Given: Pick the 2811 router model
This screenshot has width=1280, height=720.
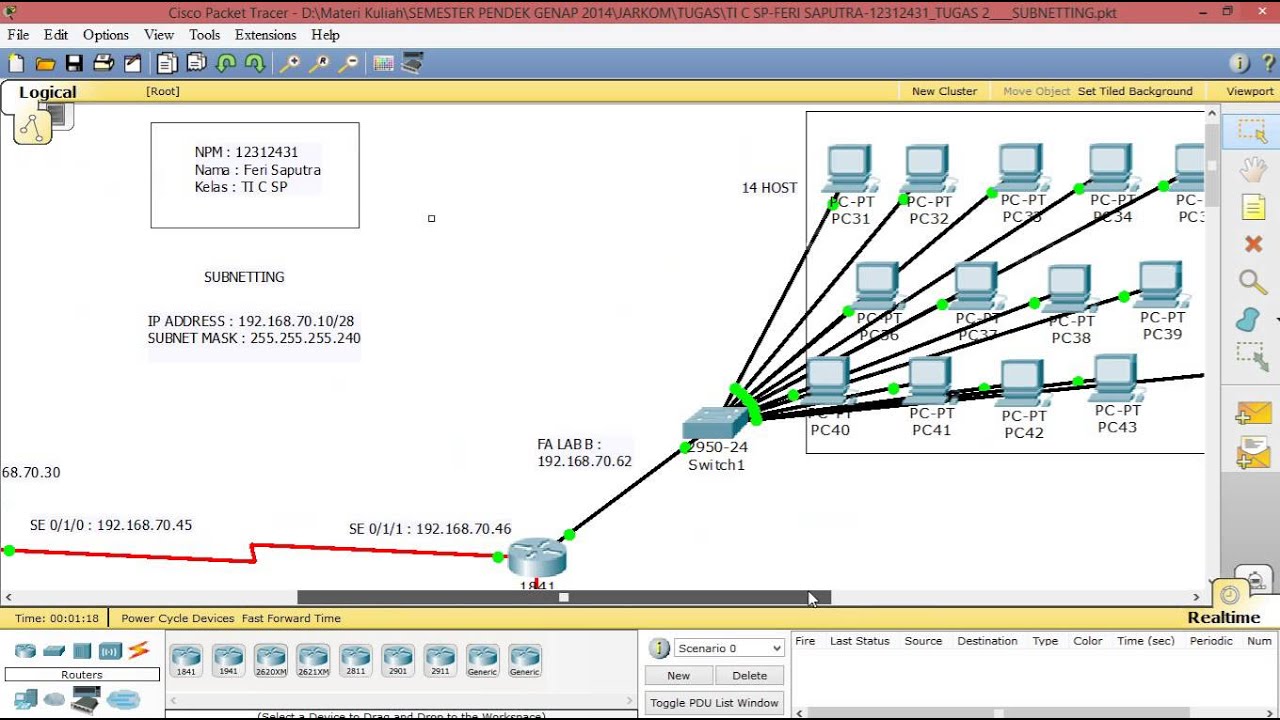Looking at the screenshot, I should point(355,661).
